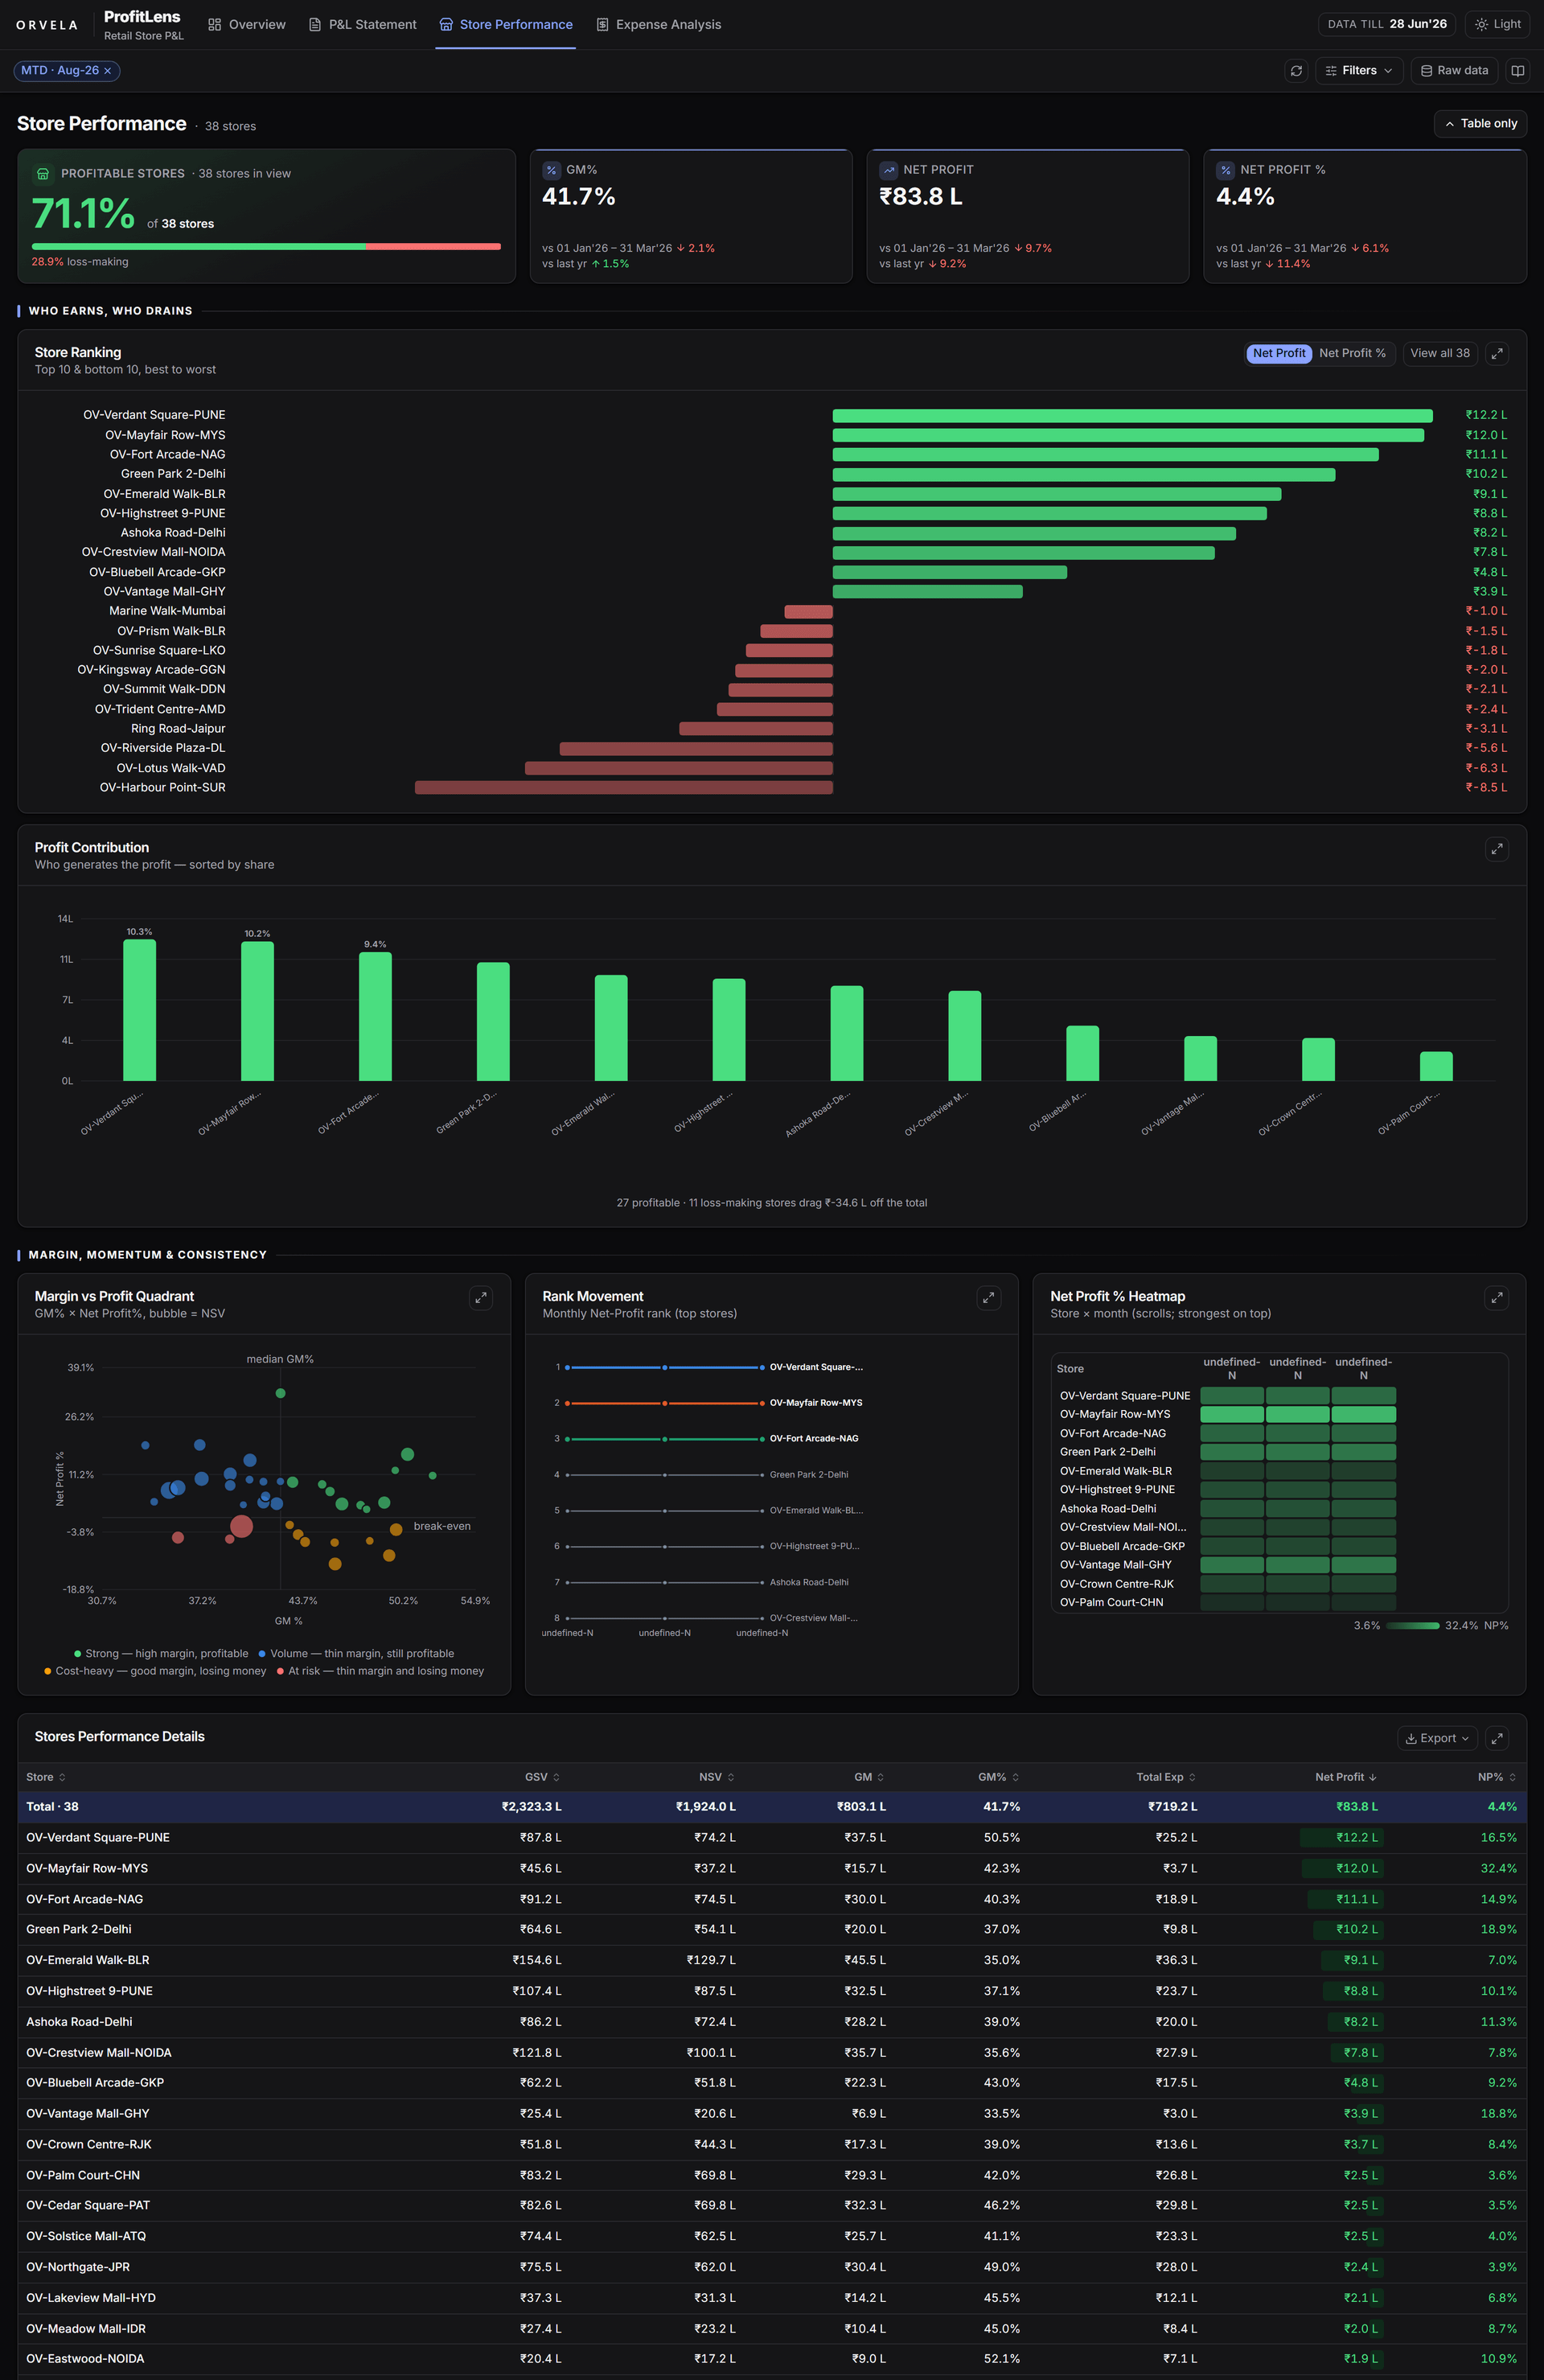Click the sort arrows beside the GM header
Viewport: 1544px width, 2380px height.
point(880,1777)
